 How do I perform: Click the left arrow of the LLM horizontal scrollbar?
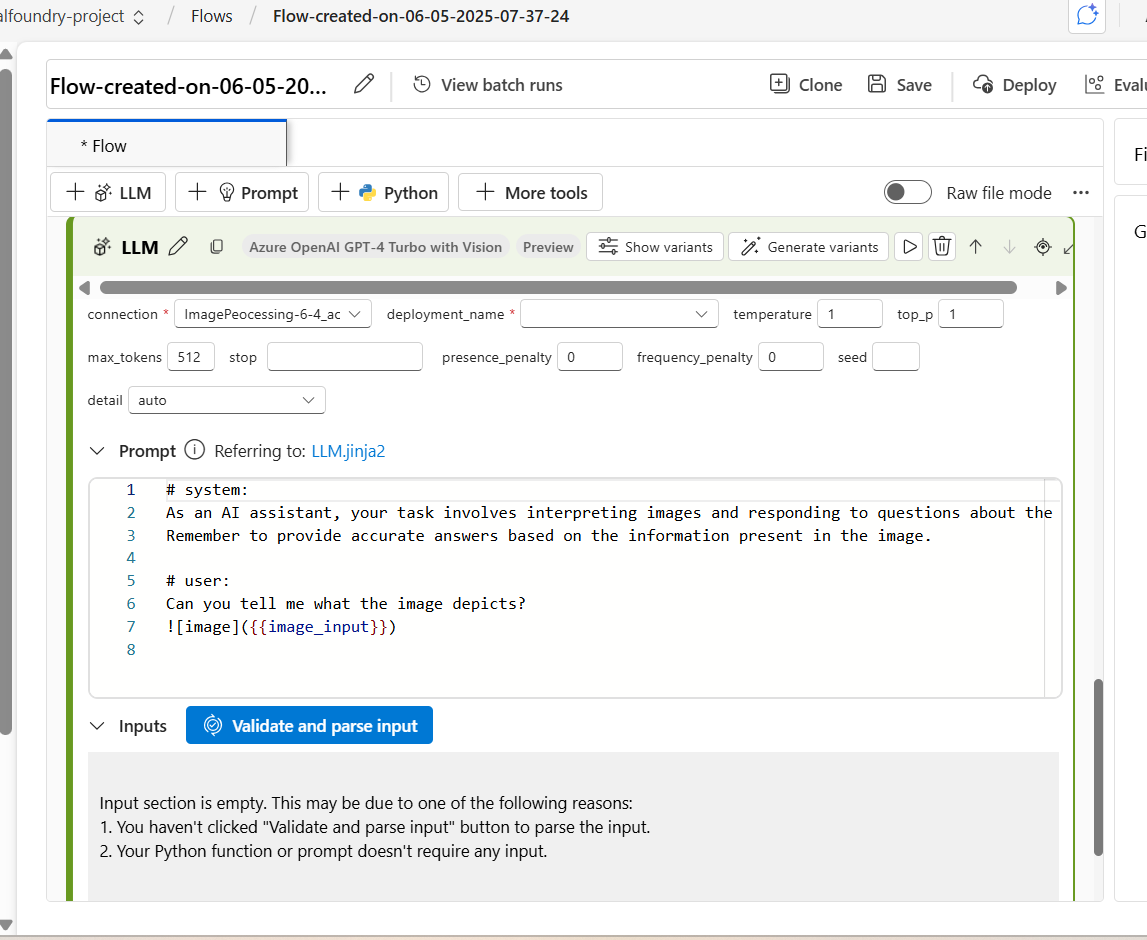[x=84, y=287]
